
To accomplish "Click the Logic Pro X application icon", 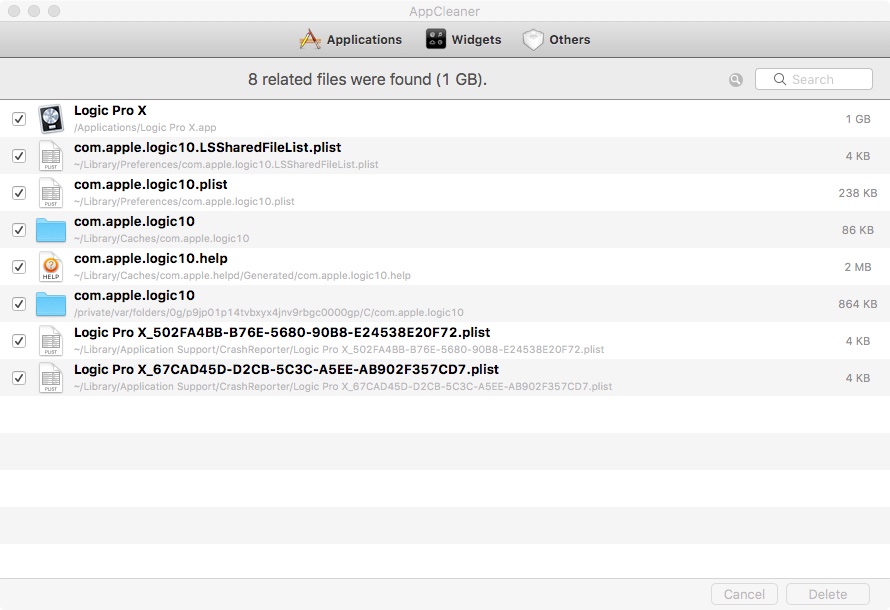I will pos(51,119).
